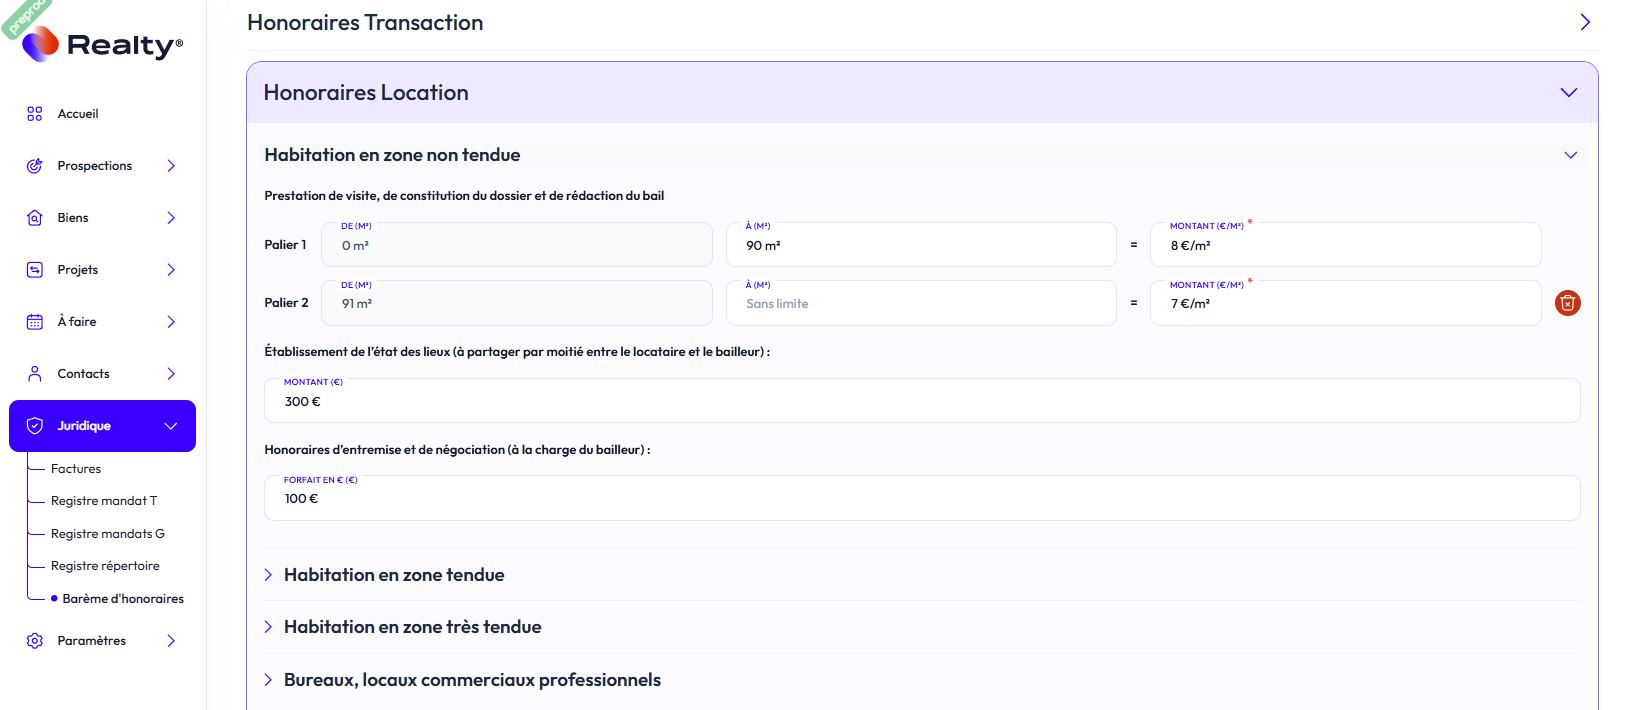Open the Factures submenu item
This screenshot has width=1626, height=710.
76,469
